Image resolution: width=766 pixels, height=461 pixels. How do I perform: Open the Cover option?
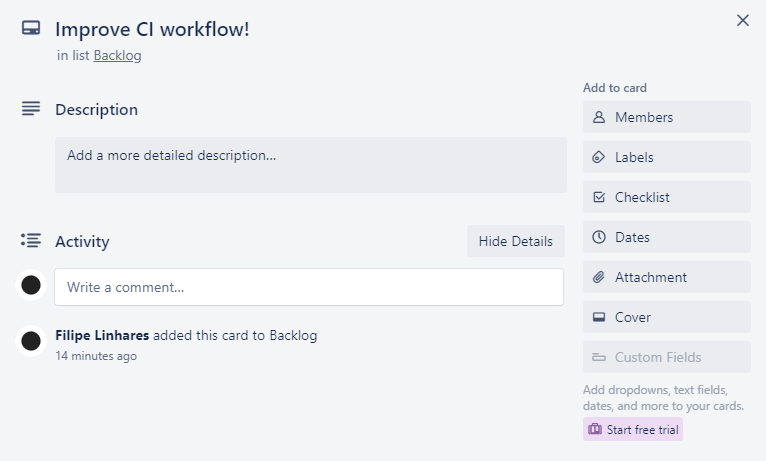pos(666,317)
